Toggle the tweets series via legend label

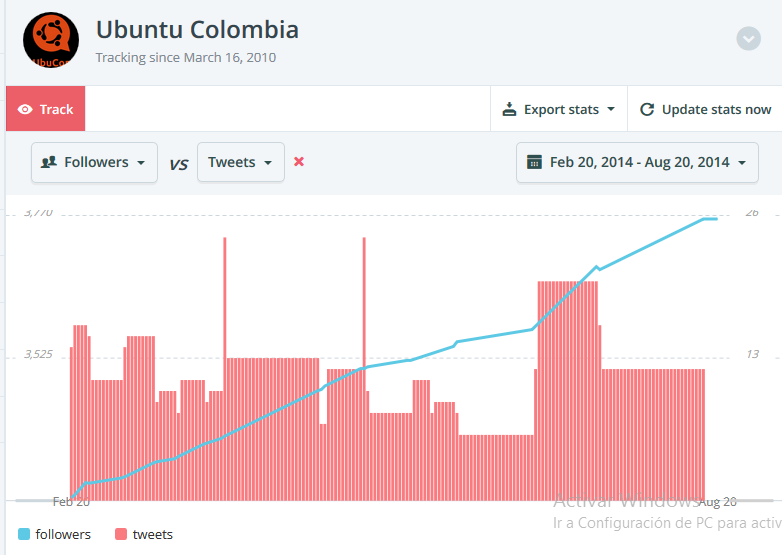coord(153,535)
